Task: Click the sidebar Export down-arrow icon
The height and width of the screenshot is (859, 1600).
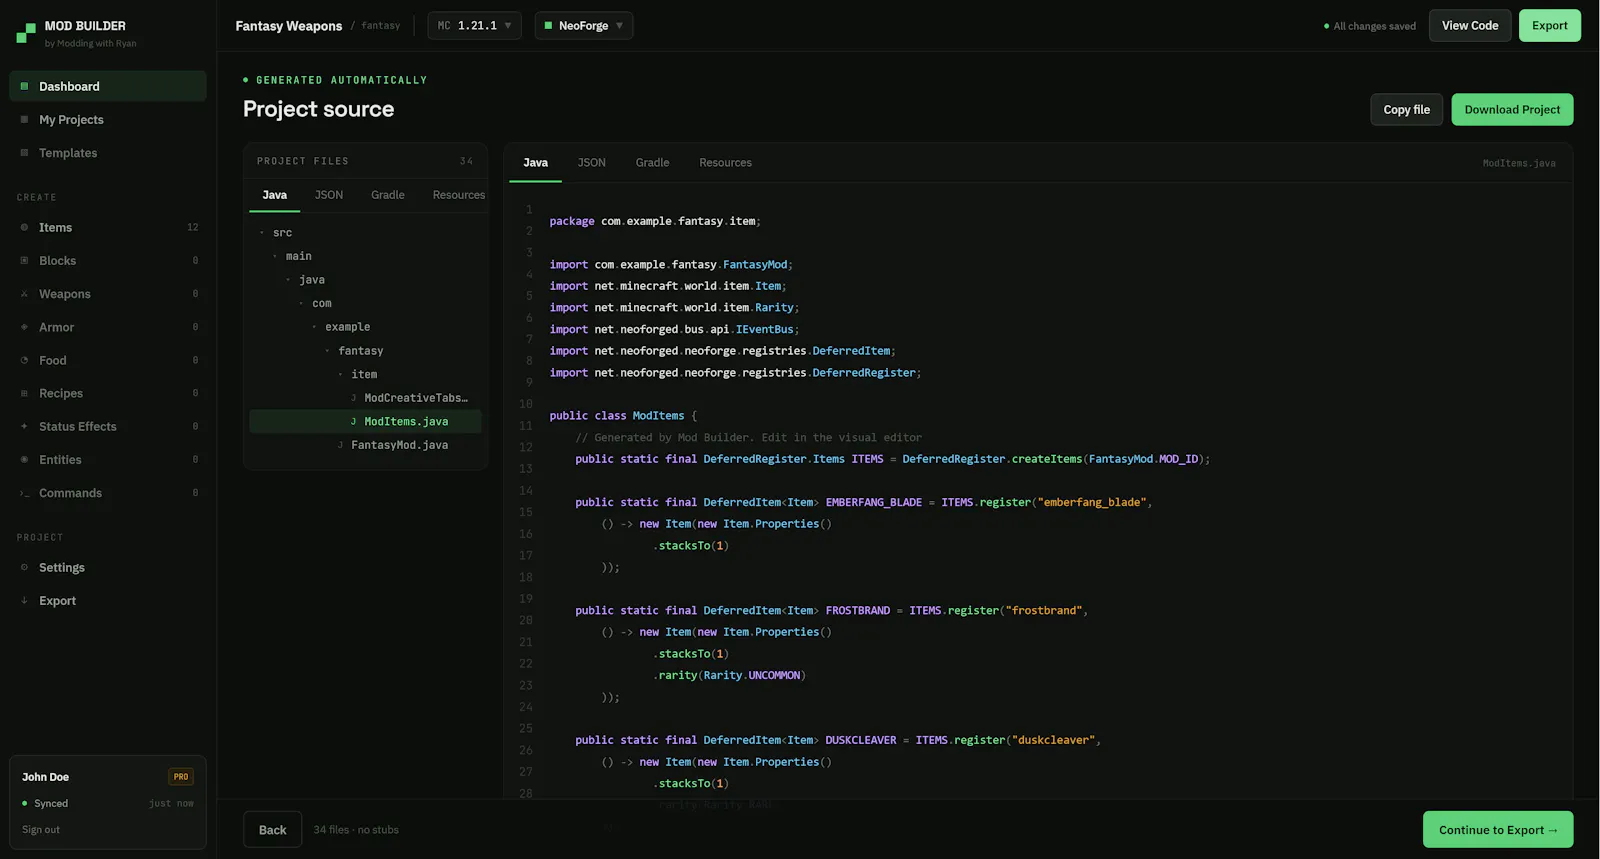Action: [24, 600]
